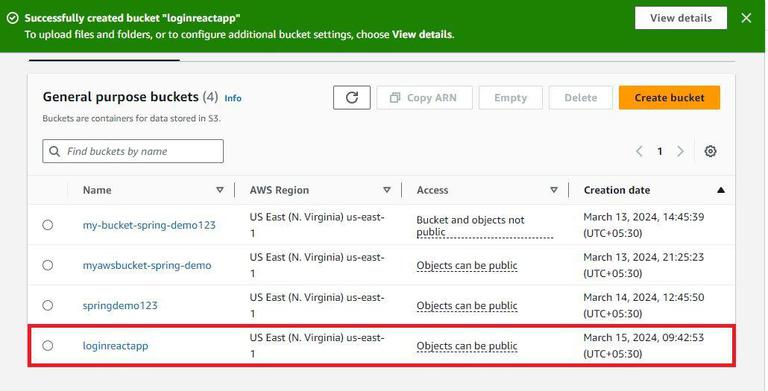Open loginreactapp bucket link

115,346
